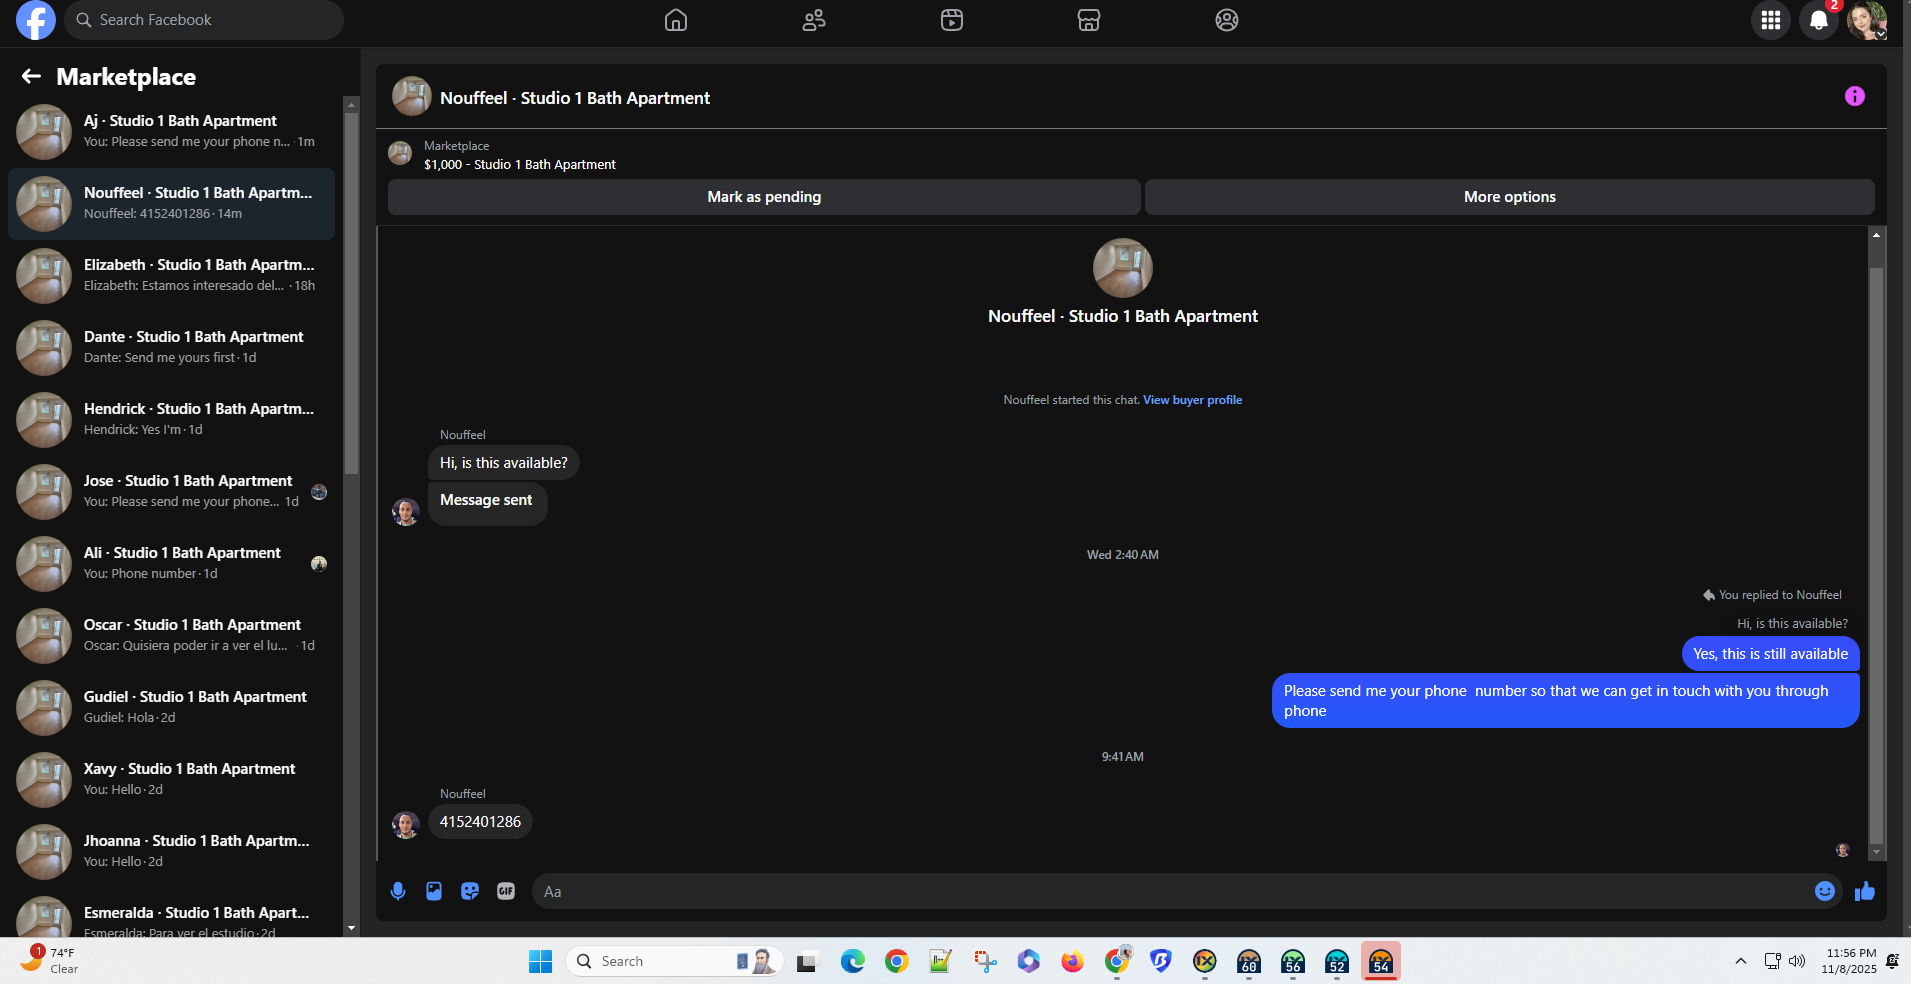Go back using the Marketplace back arrow
Screen dimensions: 1911x984
(31, 76)
